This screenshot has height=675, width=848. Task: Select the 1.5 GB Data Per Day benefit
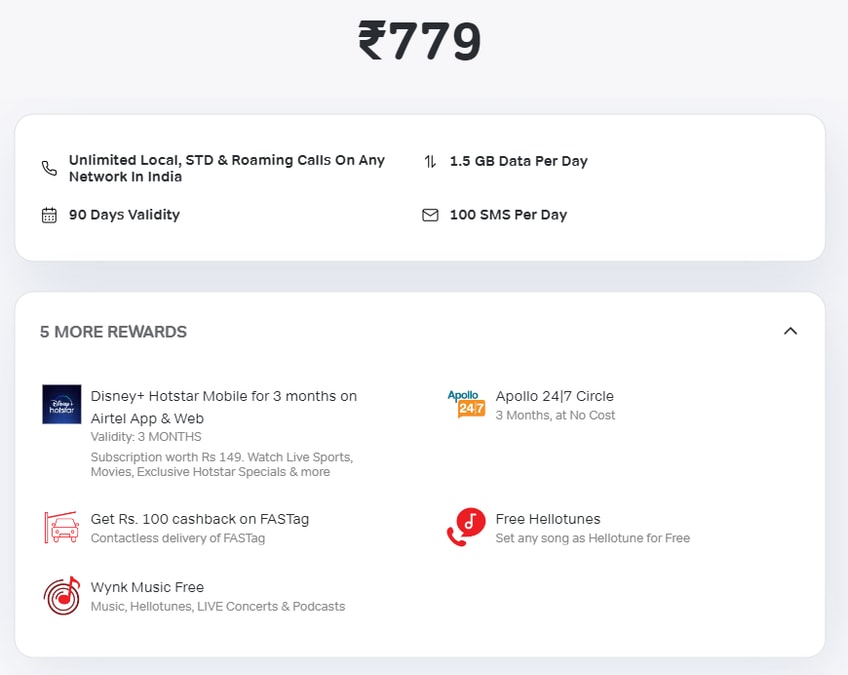(520, 161)
